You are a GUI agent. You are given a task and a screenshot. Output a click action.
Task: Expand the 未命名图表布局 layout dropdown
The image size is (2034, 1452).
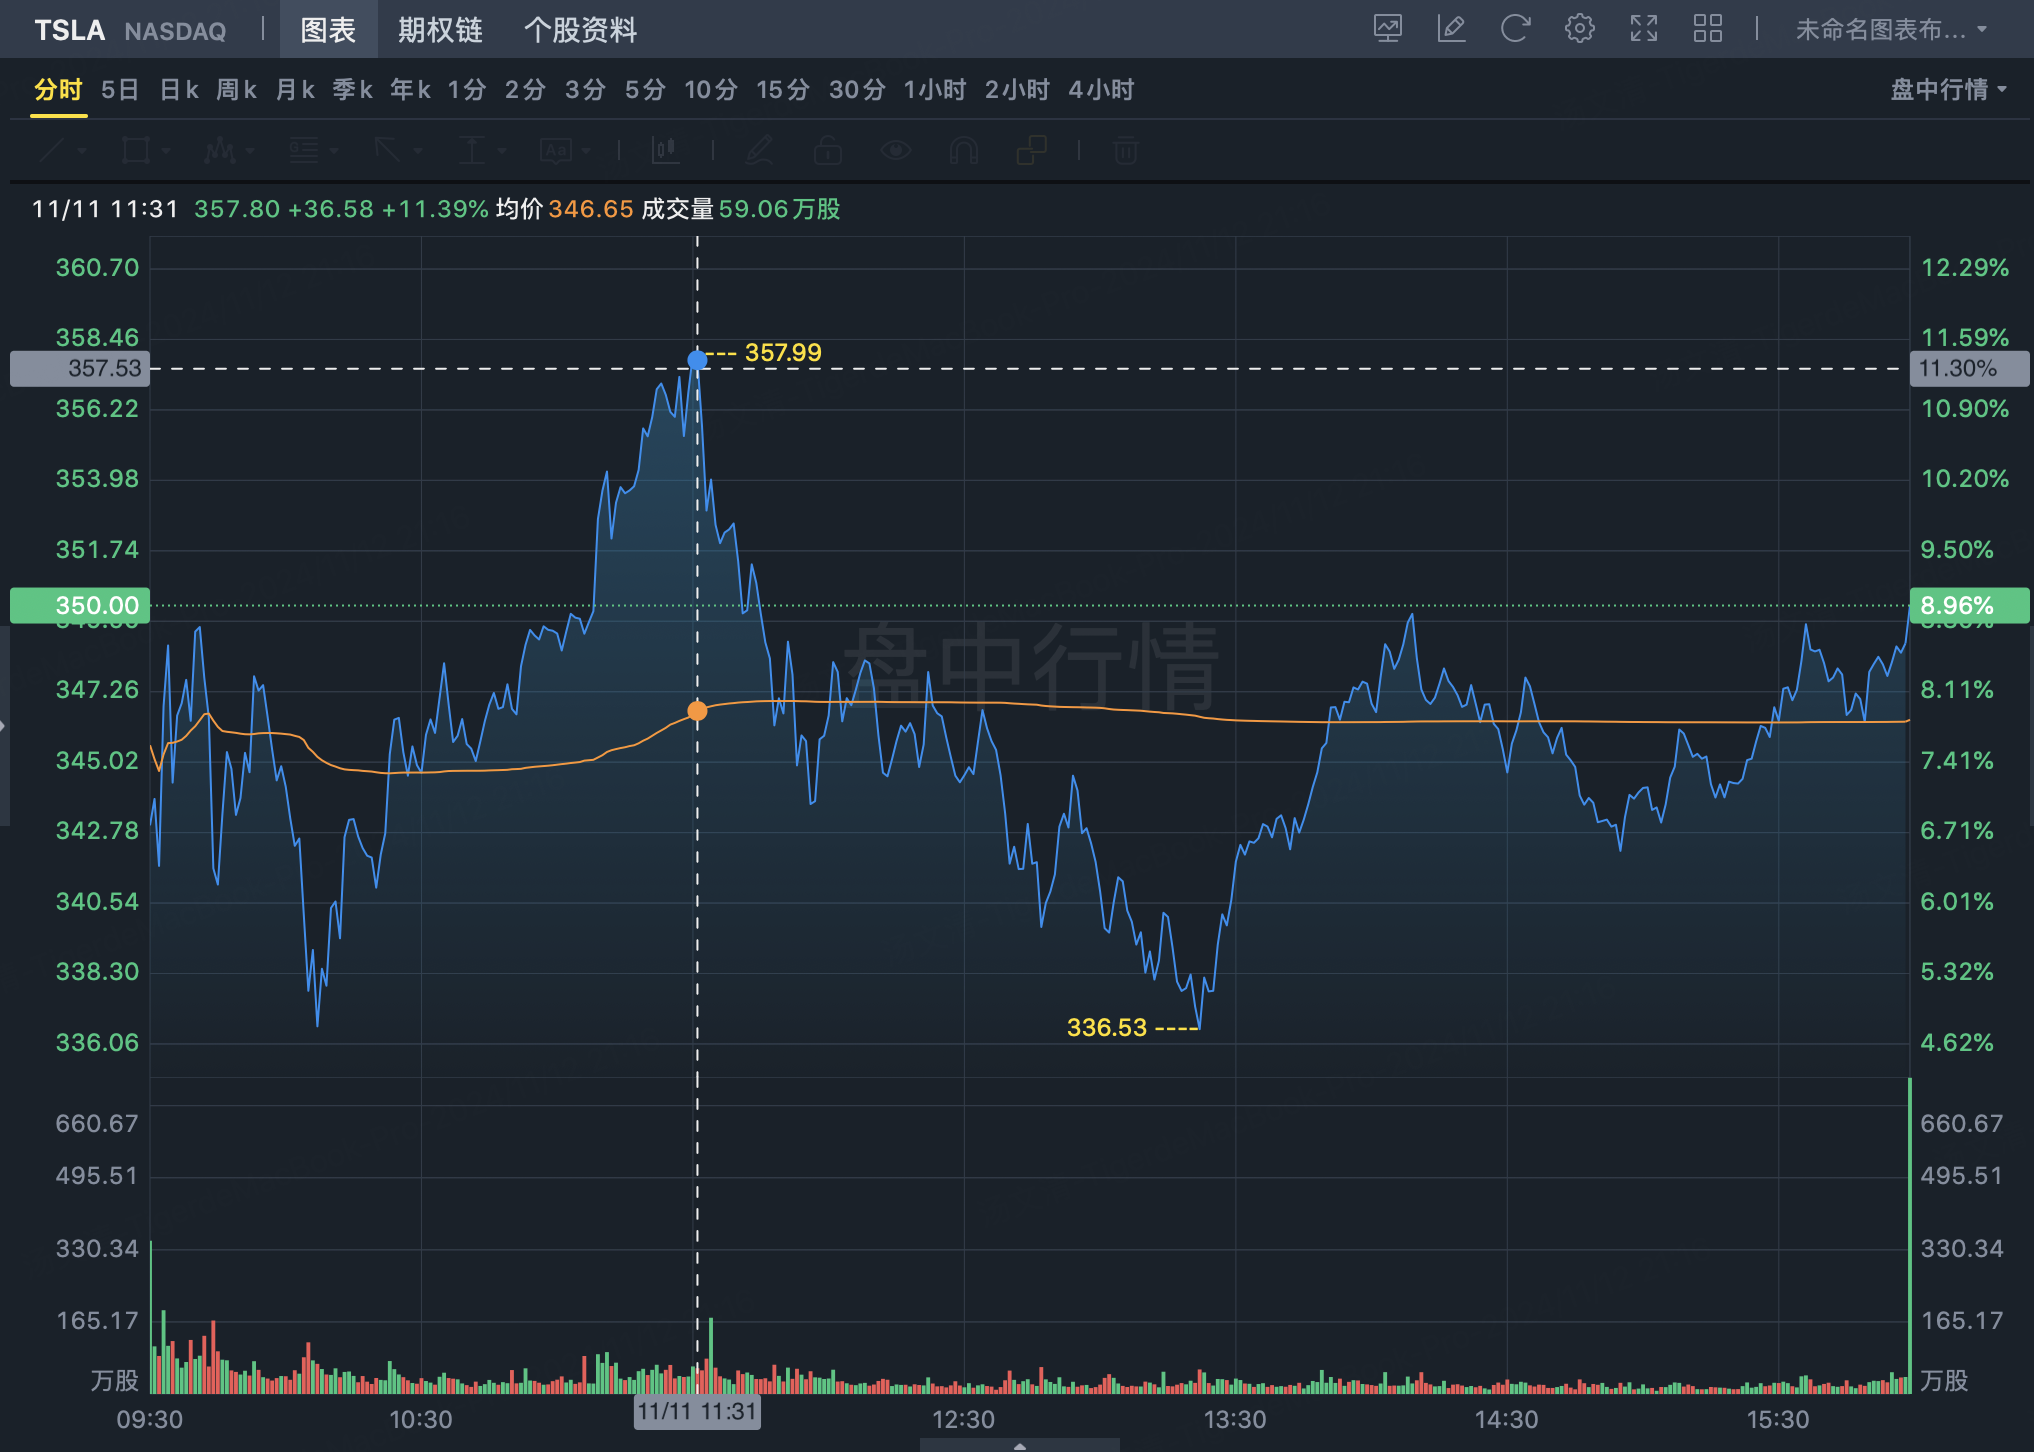(1890, 30)
